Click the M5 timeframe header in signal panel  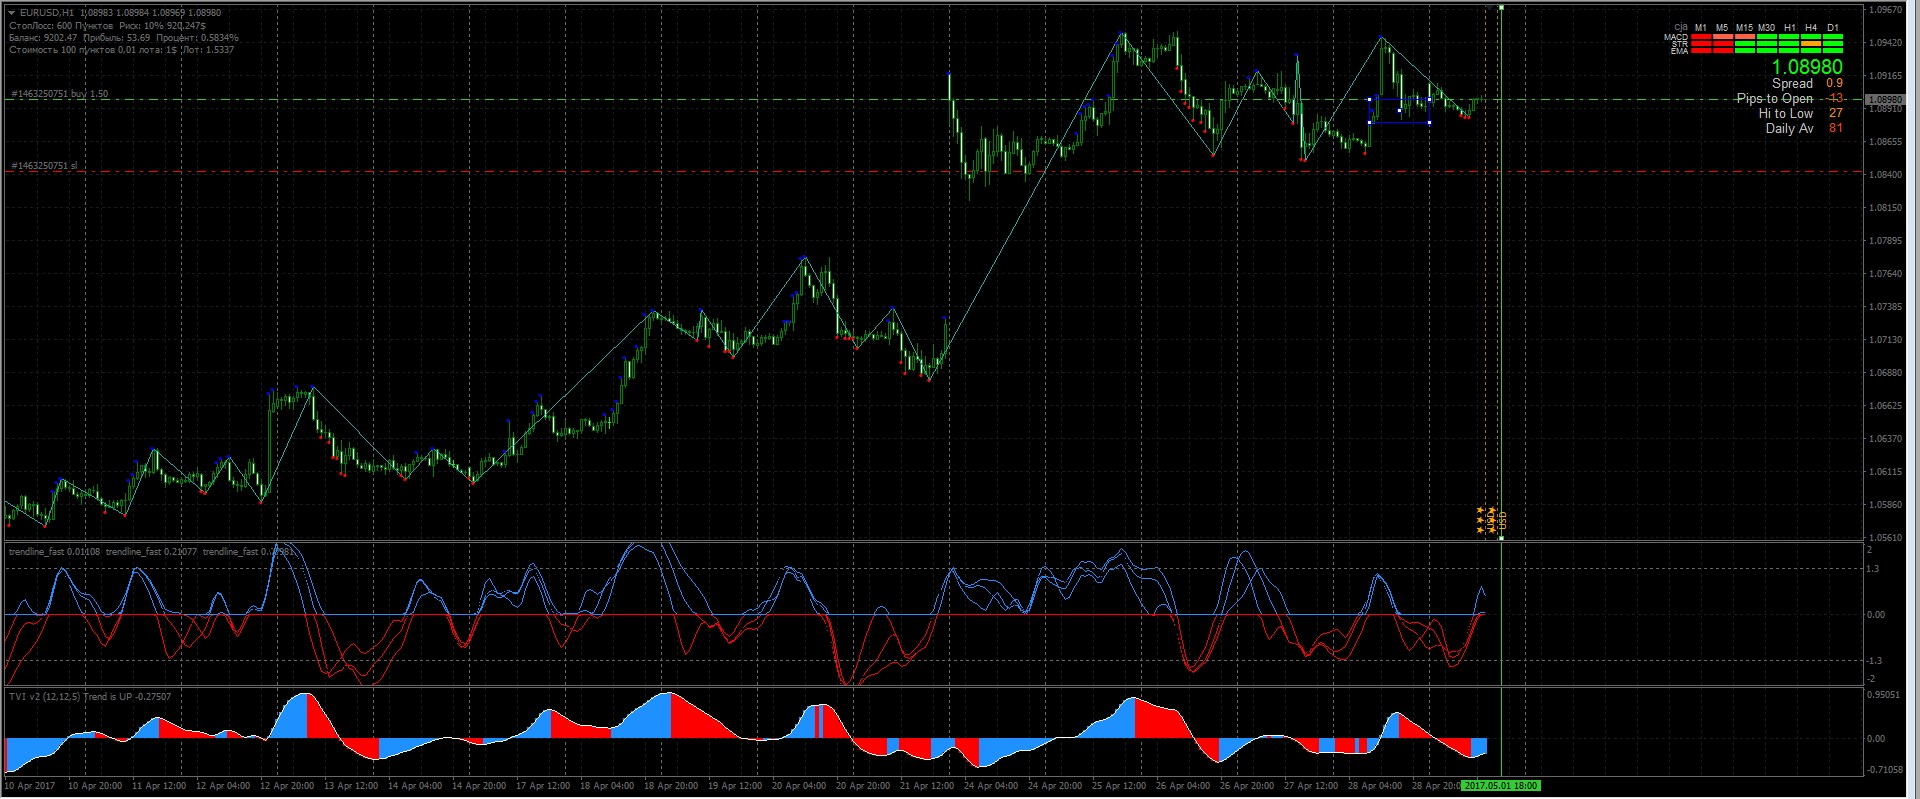click(x=1722, y=27)
